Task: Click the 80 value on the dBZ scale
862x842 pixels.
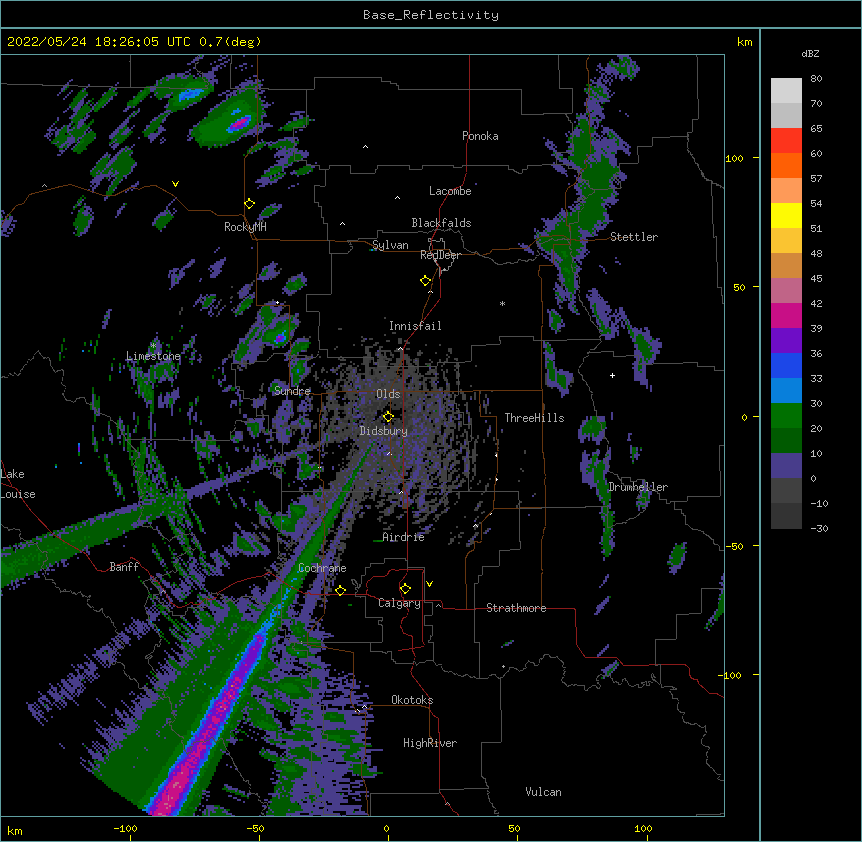Action: (x=816, y=79)
